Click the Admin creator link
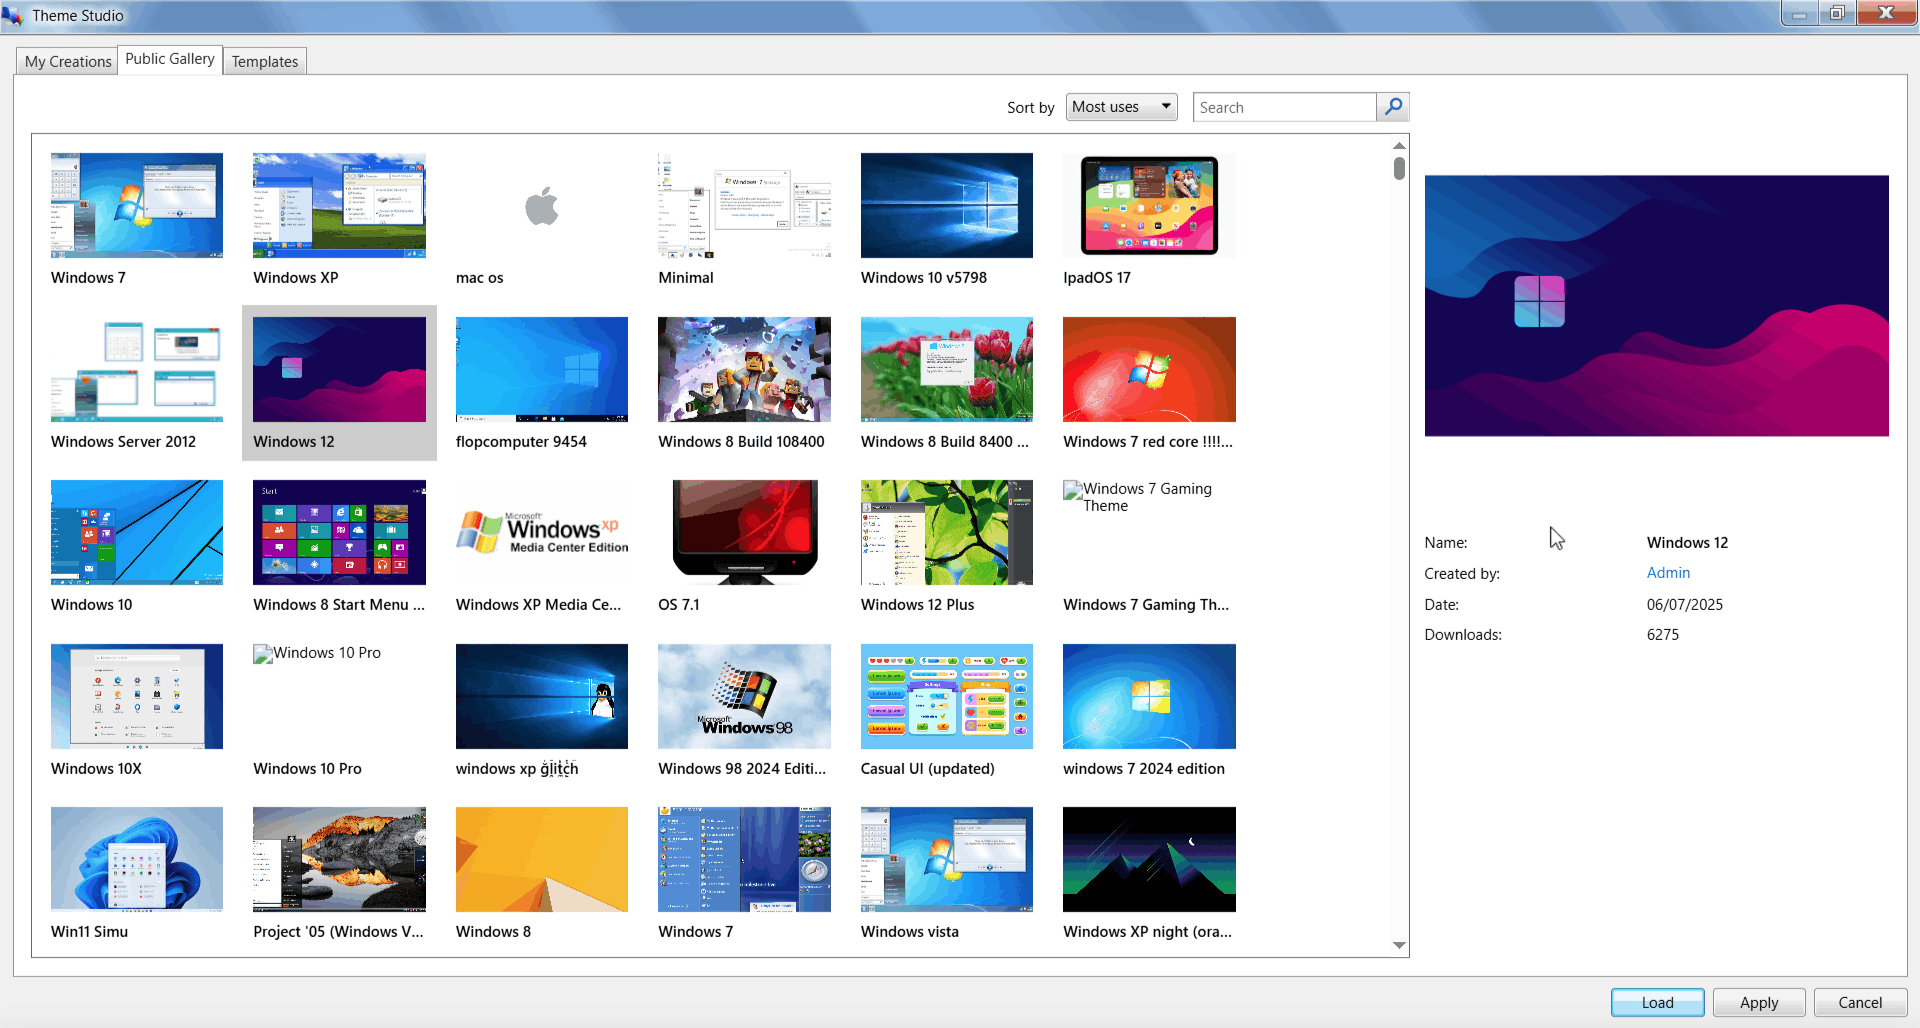 1667,572
